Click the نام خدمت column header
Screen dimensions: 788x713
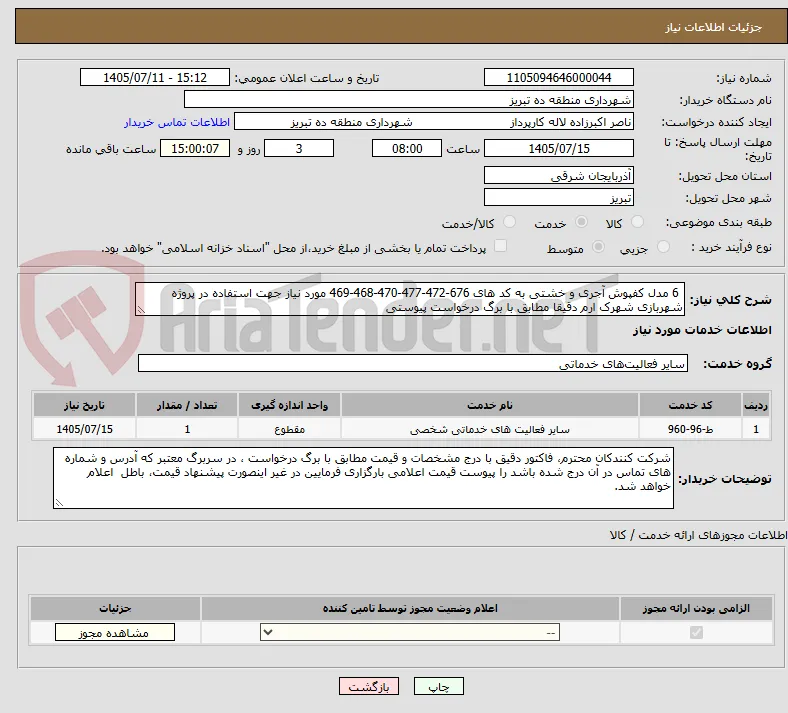pos(489,405)
